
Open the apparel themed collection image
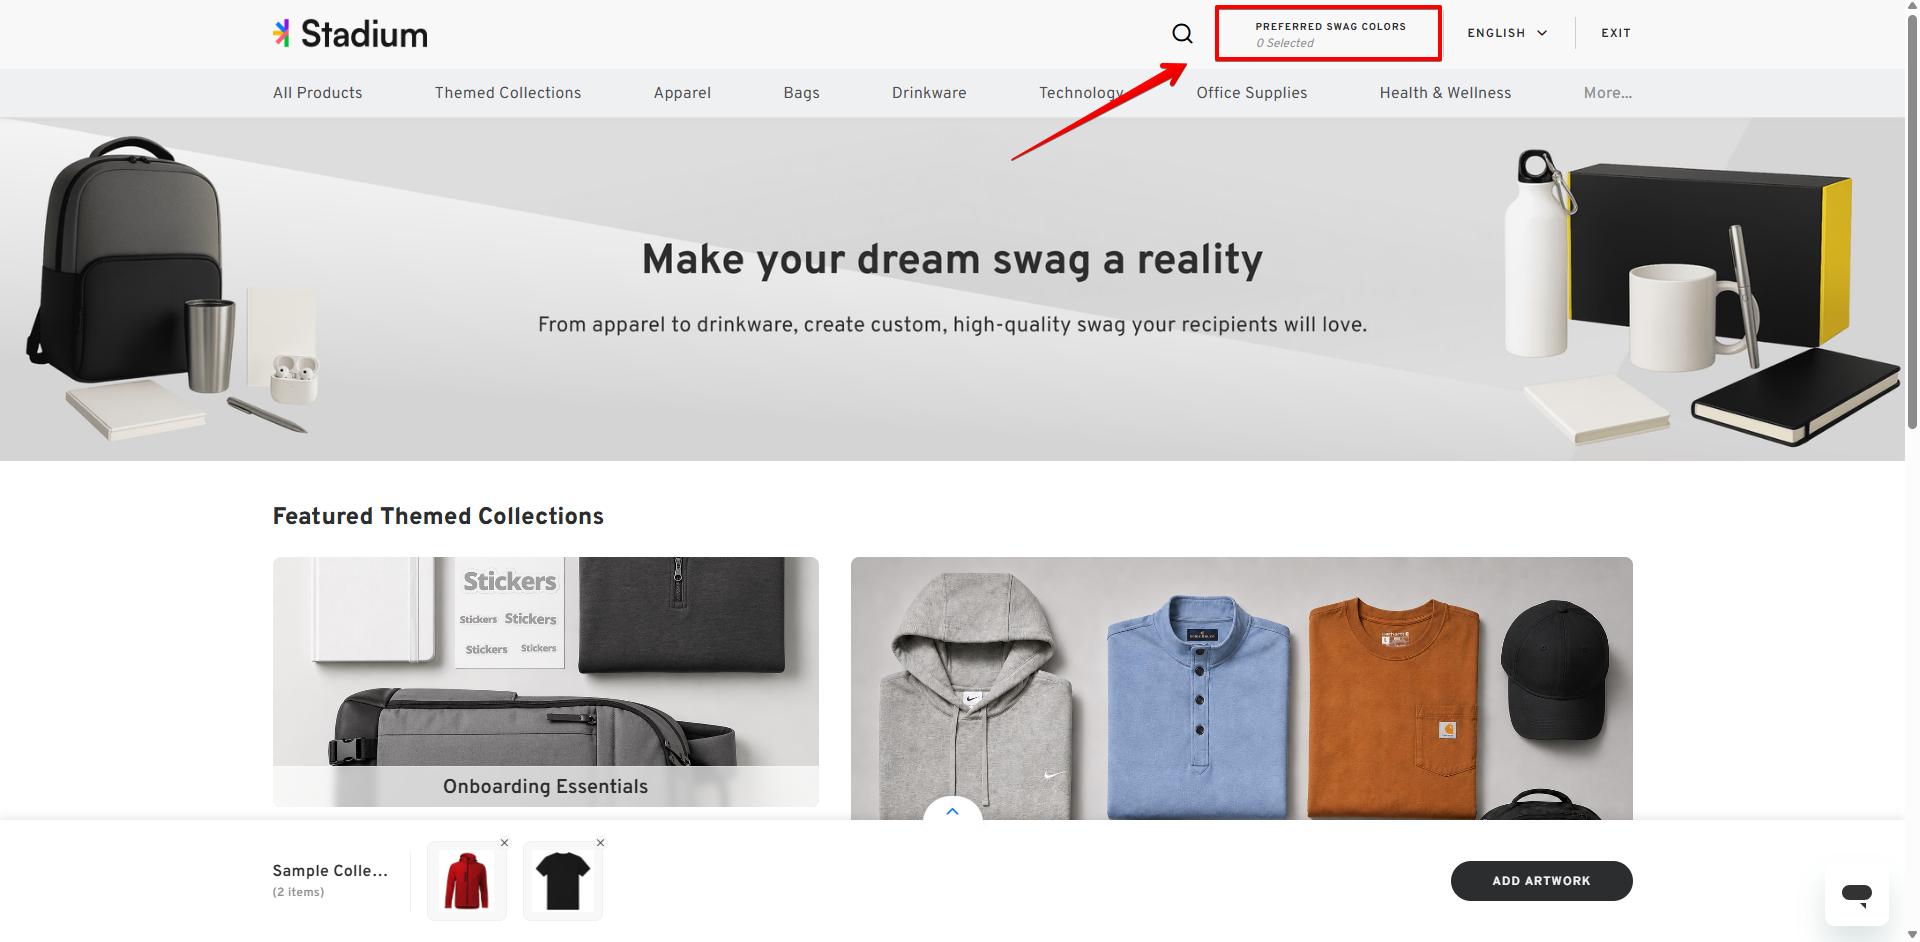pyautogui.click(x=1242, y=688)
